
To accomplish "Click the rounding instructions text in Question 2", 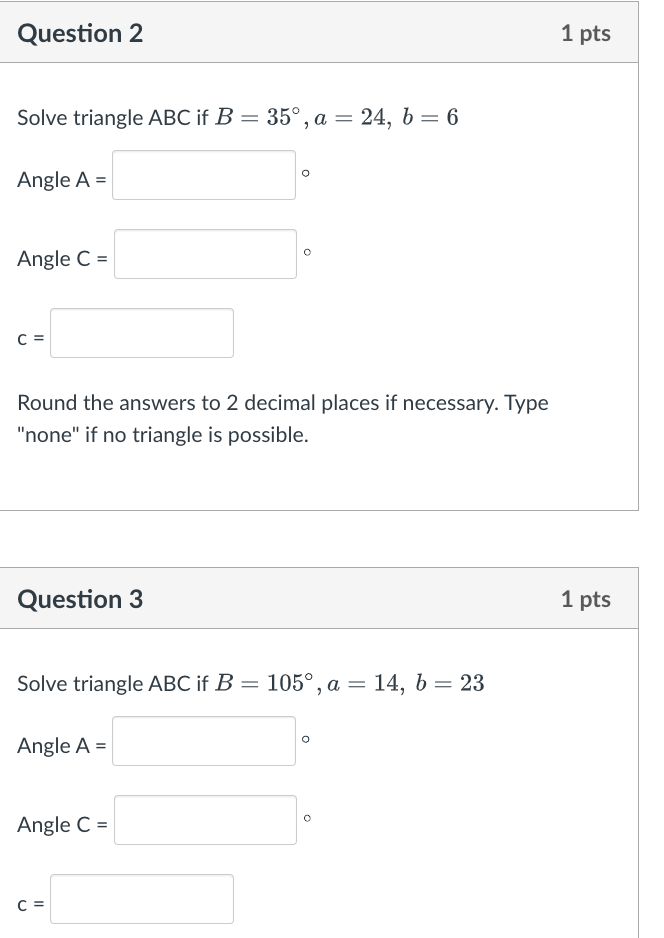I will pyautogui.click(x=283, y=417).
